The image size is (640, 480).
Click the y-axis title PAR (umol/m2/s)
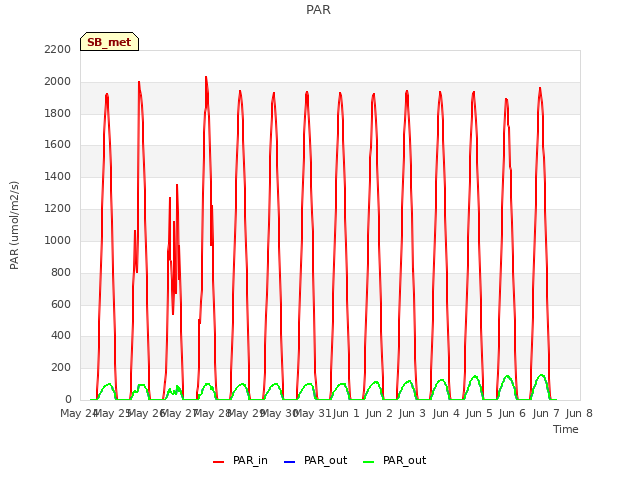tap(14, 225)
